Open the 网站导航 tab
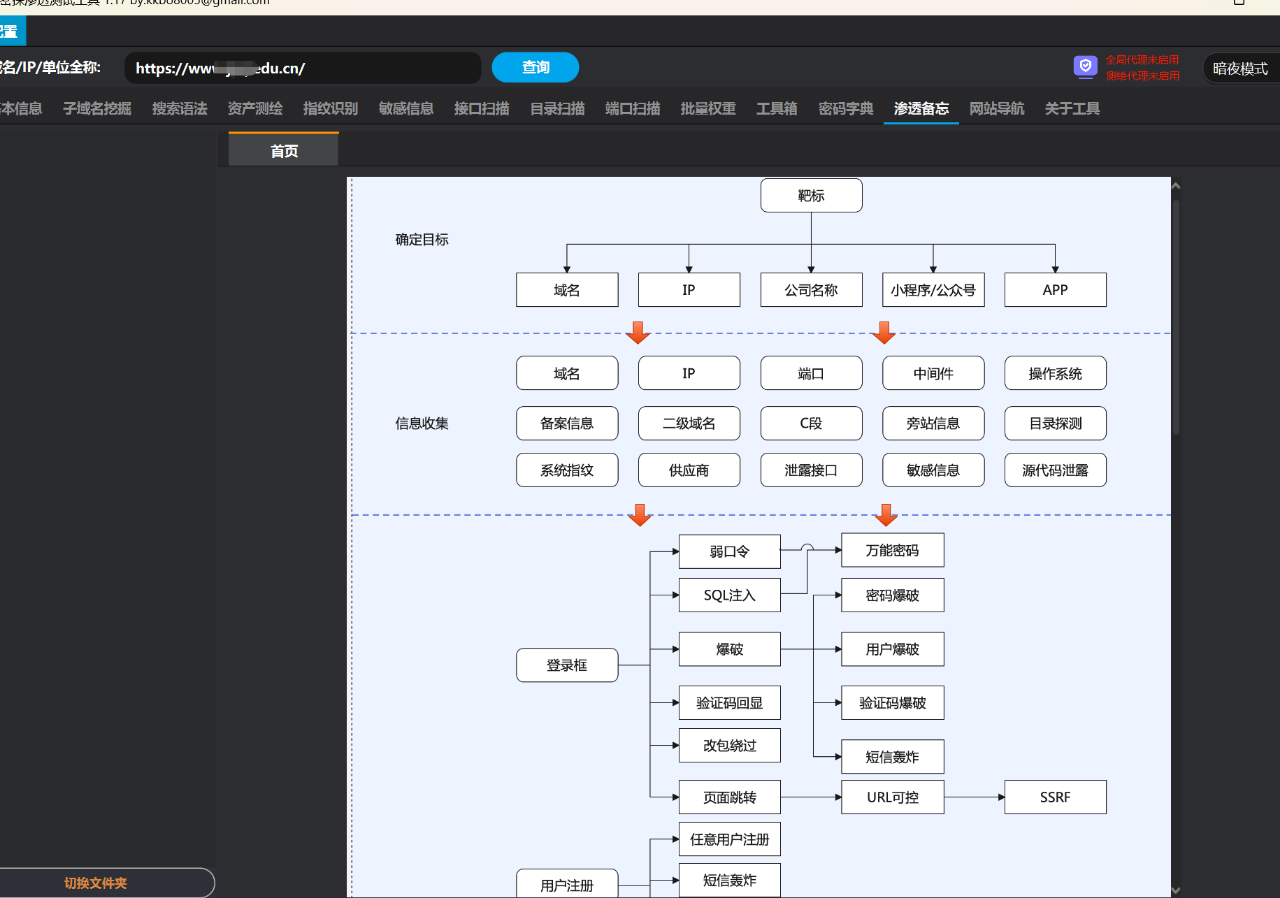The image size is (1280, 898). click(997, 108)
